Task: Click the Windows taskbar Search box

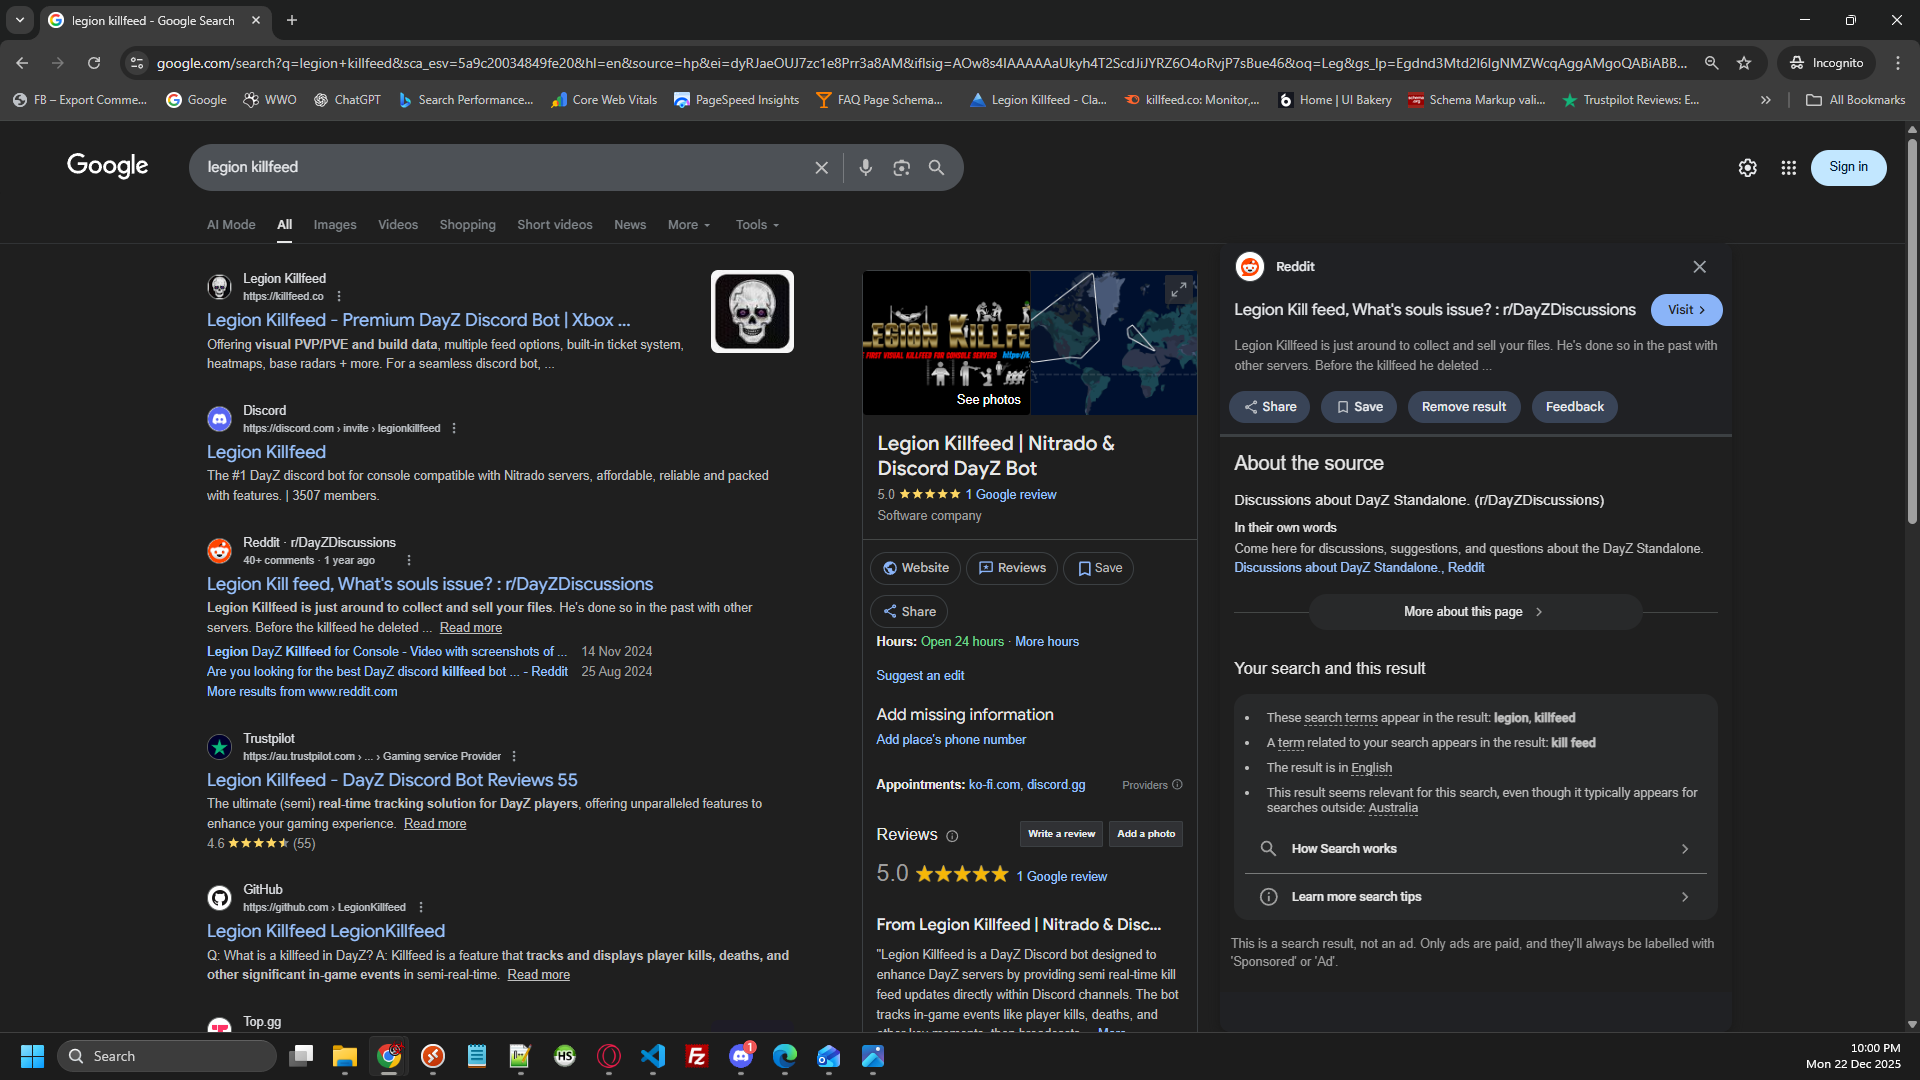Action: click(167, 1056)
